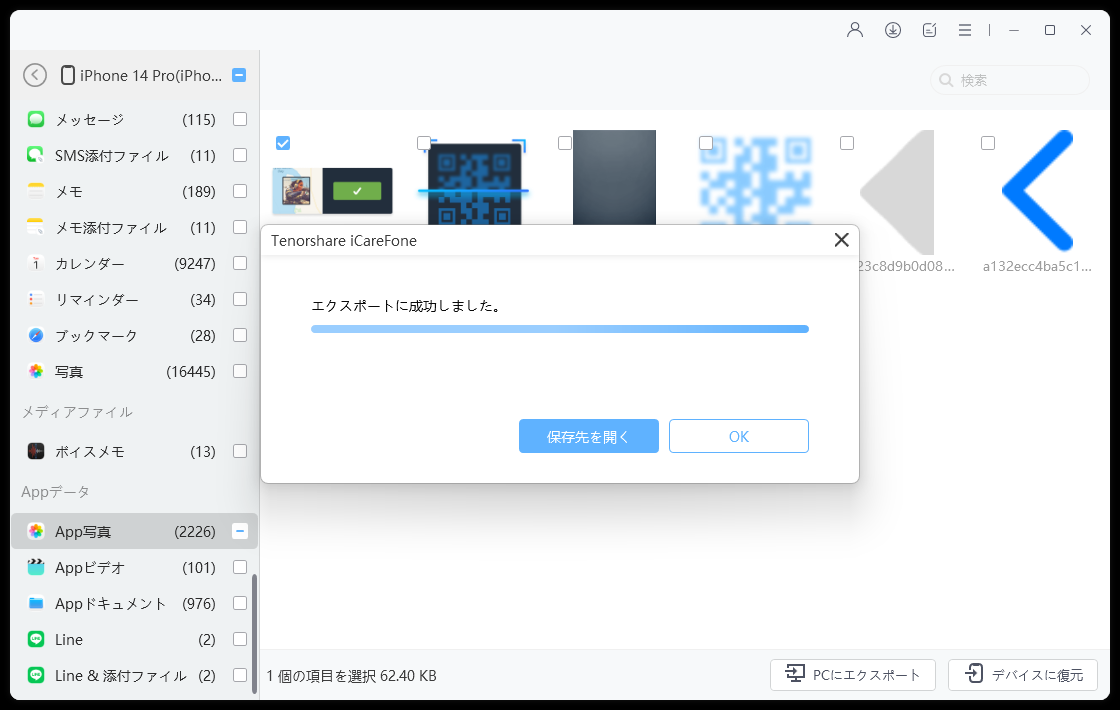Viewport: 1120px width, 710px height.
Task: Click OK in the export dialog
Action: click(x=739, y=436)
